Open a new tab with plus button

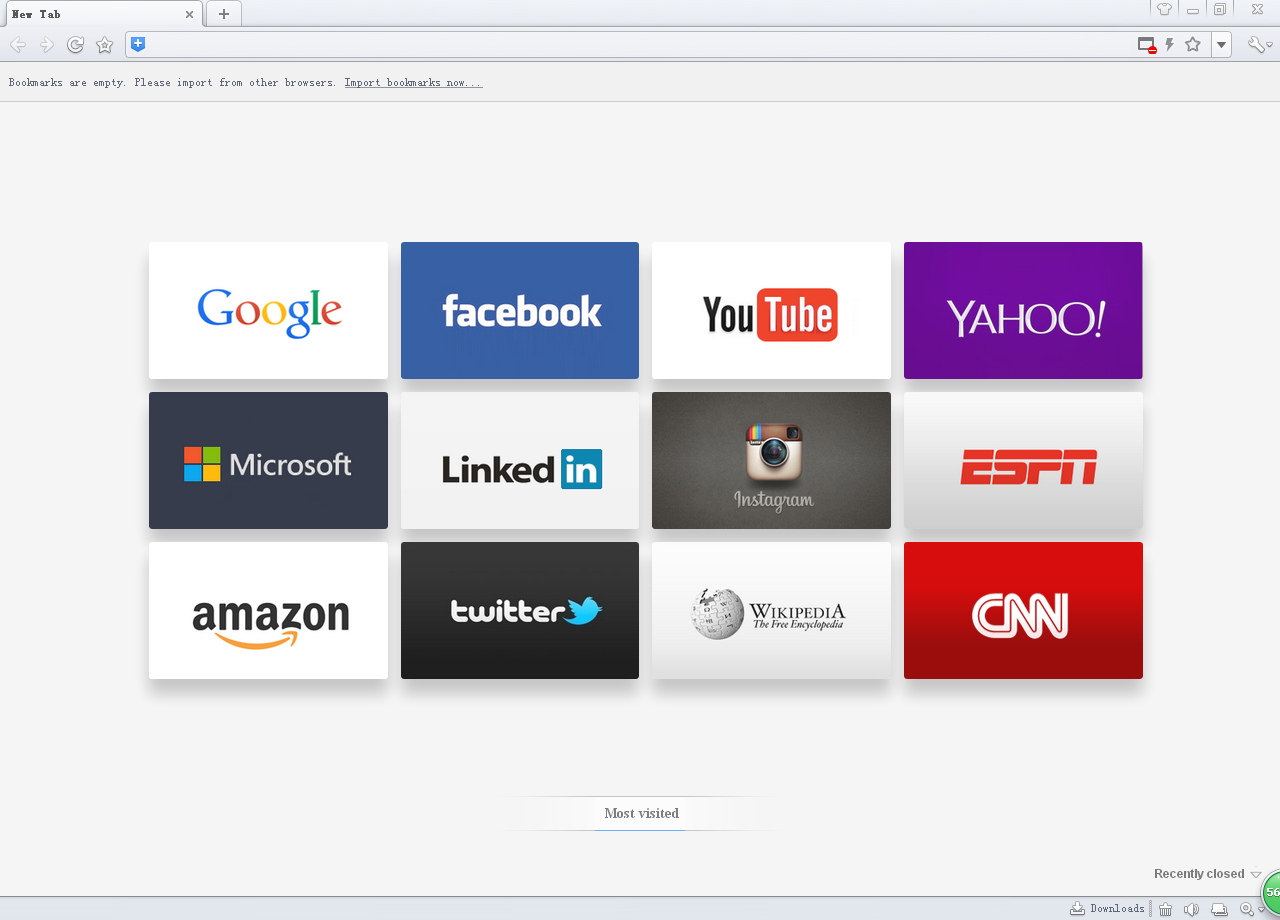[224, 14]
